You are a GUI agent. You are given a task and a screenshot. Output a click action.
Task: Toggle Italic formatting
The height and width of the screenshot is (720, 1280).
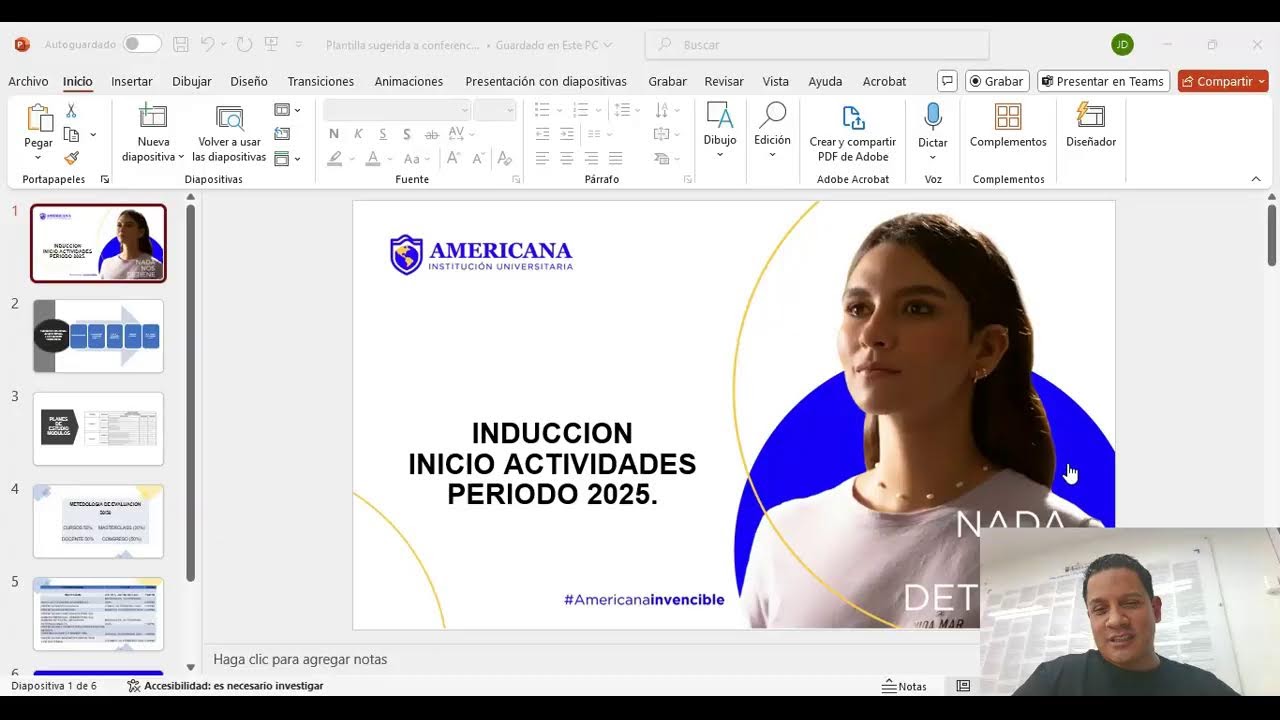click(358, 134)
